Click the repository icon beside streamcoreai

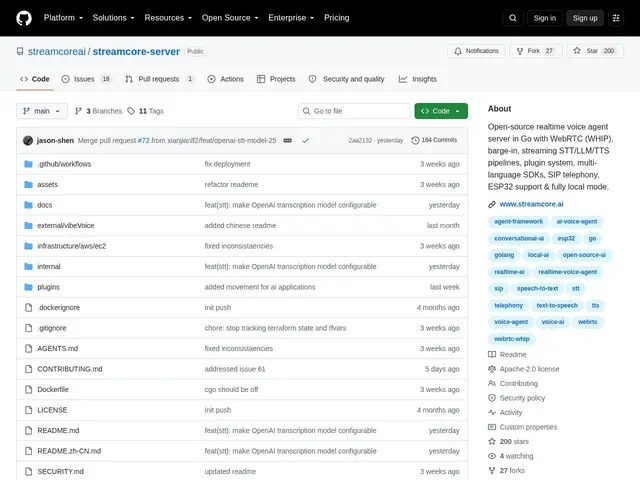(20, 51)
